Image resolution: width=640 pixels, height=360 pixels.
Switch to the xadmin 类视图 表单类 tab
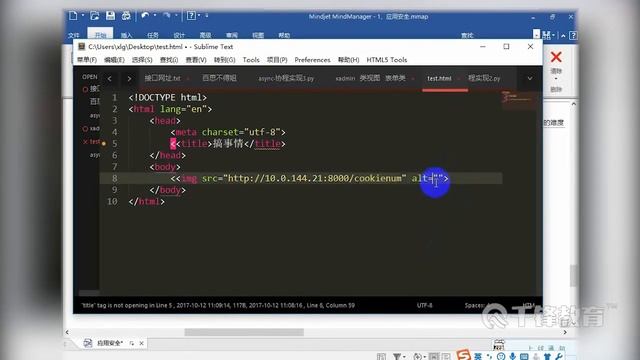click(370, 78)
